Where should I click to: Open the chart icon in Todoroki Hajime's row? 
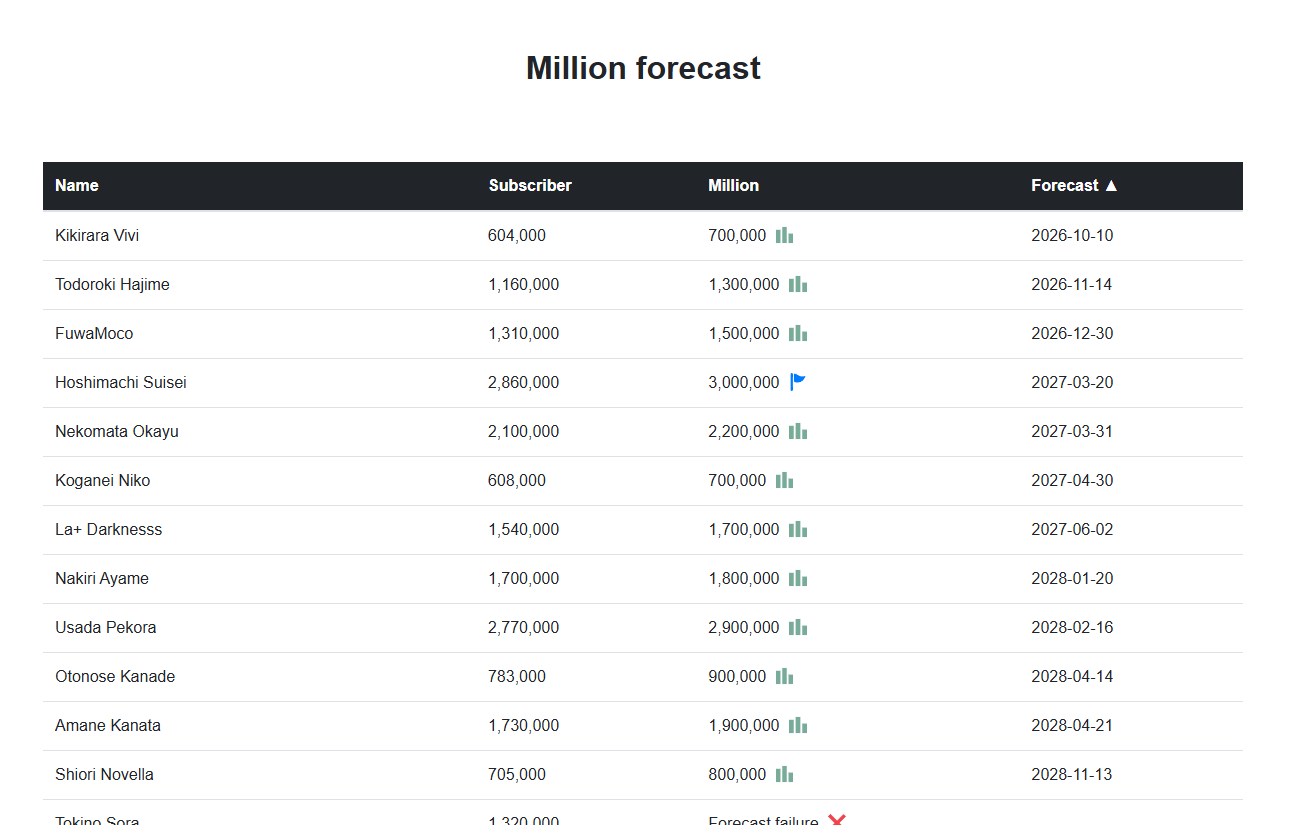click(798, 285)
